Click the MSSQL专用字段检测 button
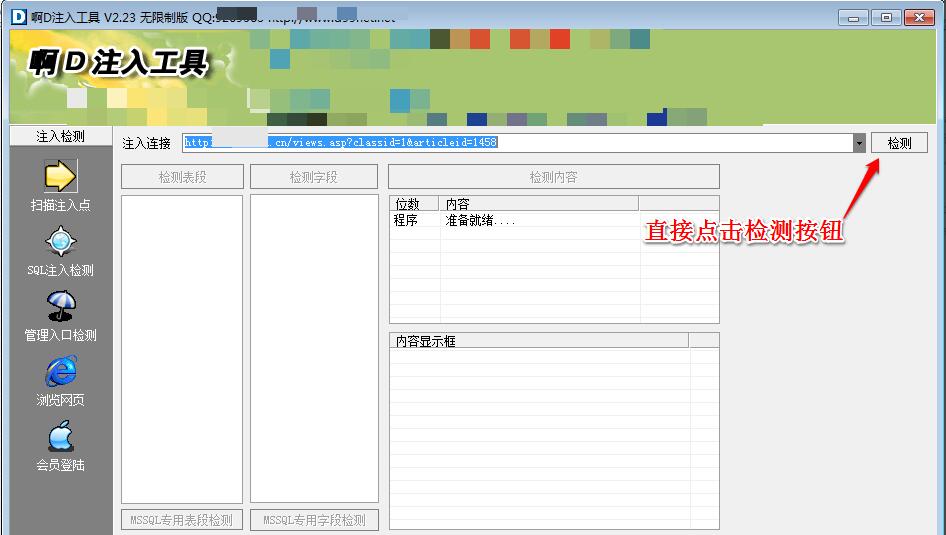Screen dimensions: 946x535 pyautogui.click(x=314, y=520)
